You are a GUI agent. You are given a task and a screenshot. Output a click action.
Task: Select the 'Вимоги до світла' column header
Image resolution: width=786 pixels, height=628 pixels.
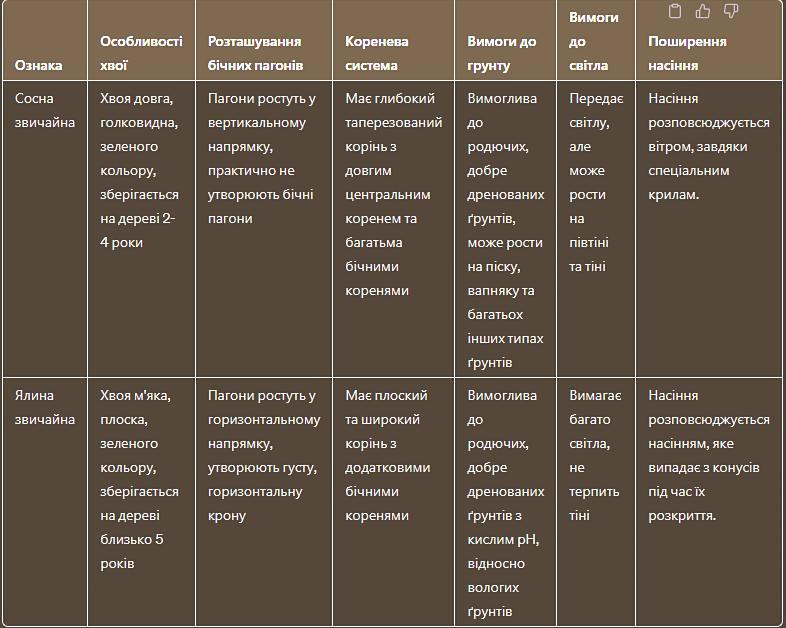[594, 41]
